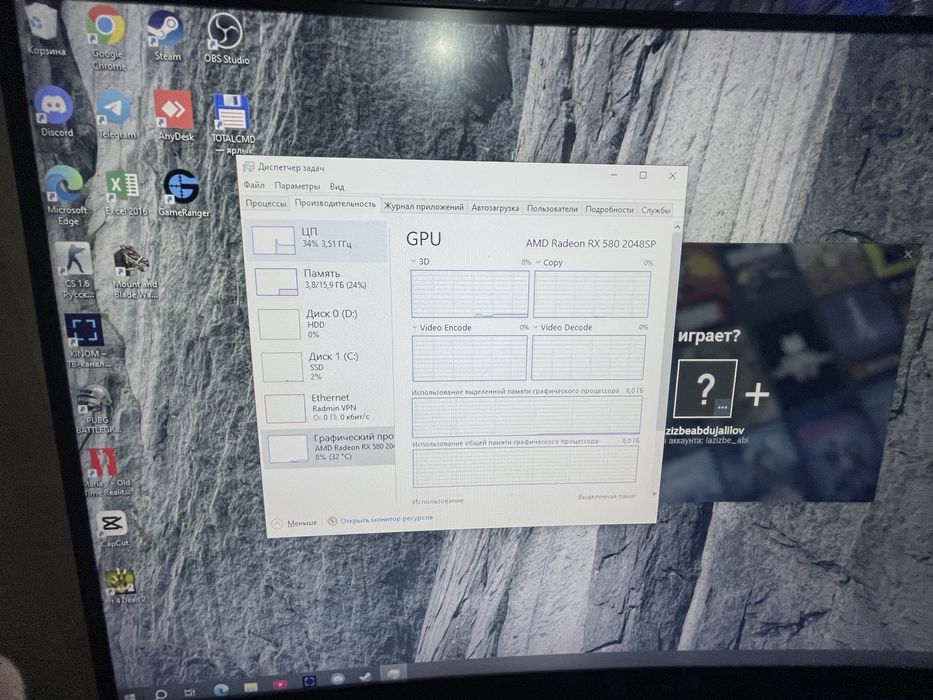The height and width of the screenshot is (700, 933).
Task: Open the Вид menu in Task Manager
Action: point(337,187)
